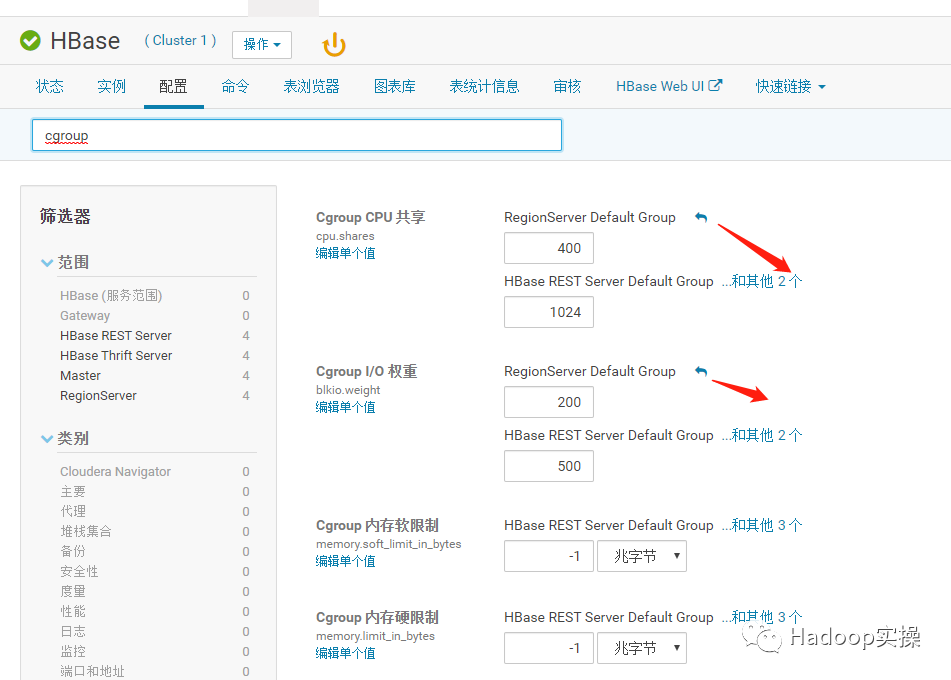This screenshot has height=680, width=951.
Task: Click the Cgroup 内存软限制 setting label
Action: (377, 526)
